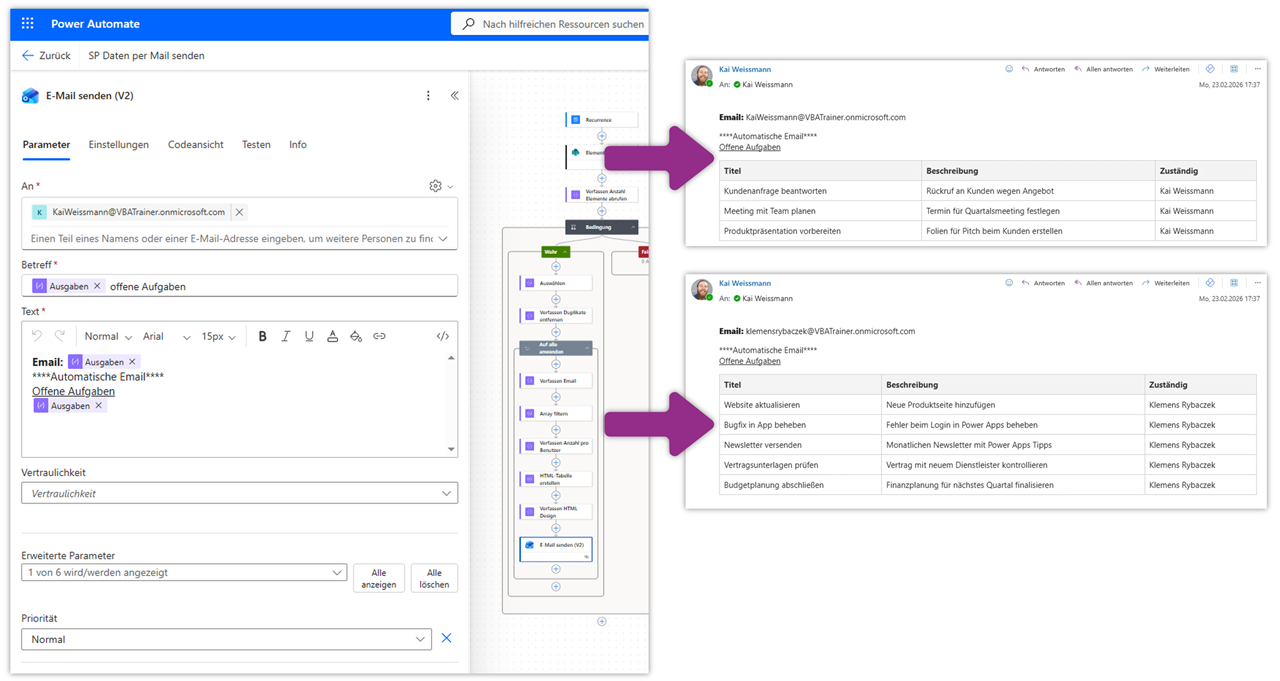
Task: Open the highlight color bucket tool
Action: [356, 336]
